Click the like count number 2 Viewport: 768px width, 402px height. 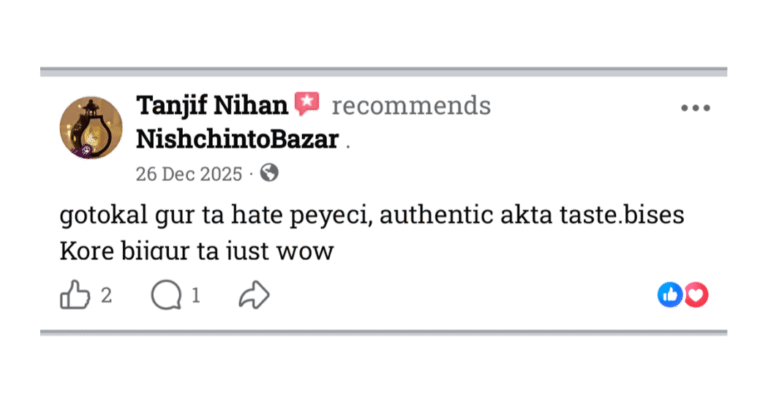106,295
